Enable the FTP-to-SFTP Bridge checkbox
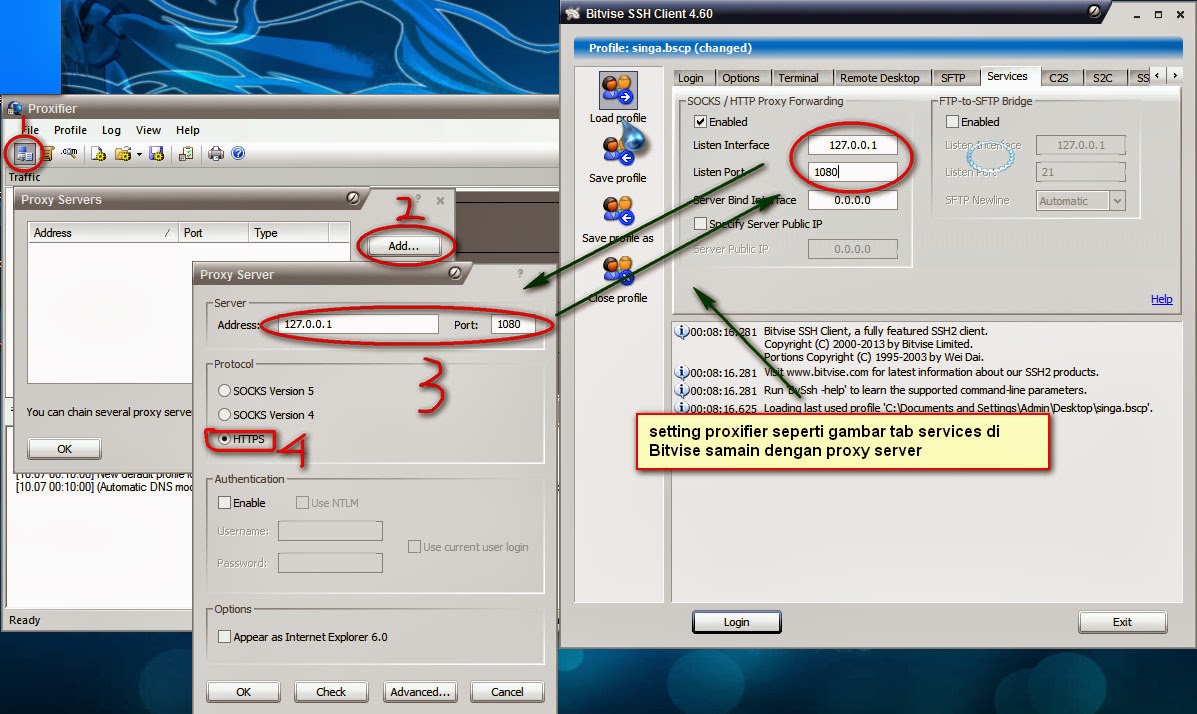Viewport: 1197px width, 714px height. [952, 121]
